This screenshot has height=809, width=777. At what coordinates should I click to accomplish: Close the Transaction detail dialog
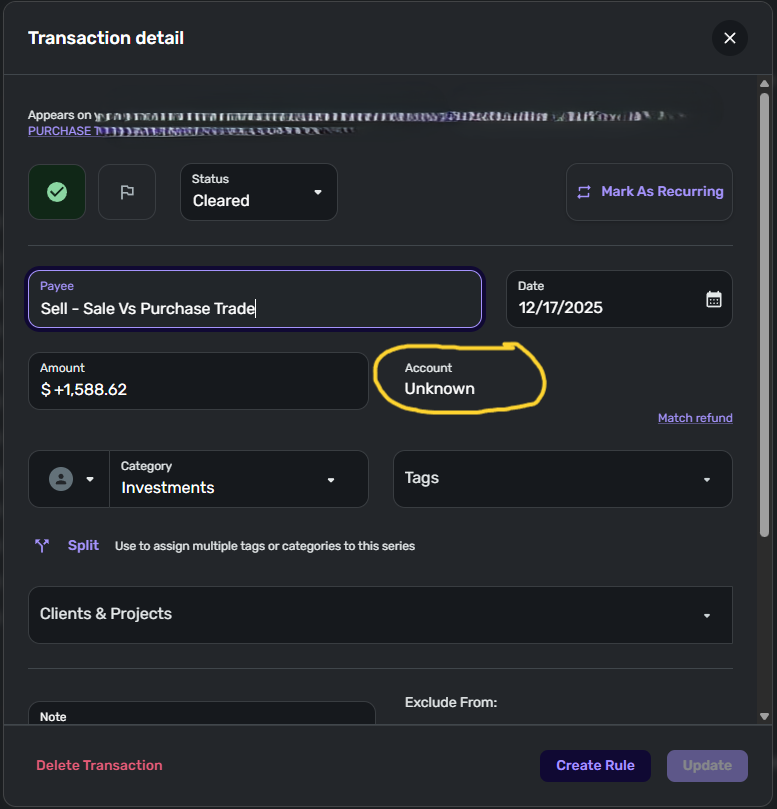point(729,38)
